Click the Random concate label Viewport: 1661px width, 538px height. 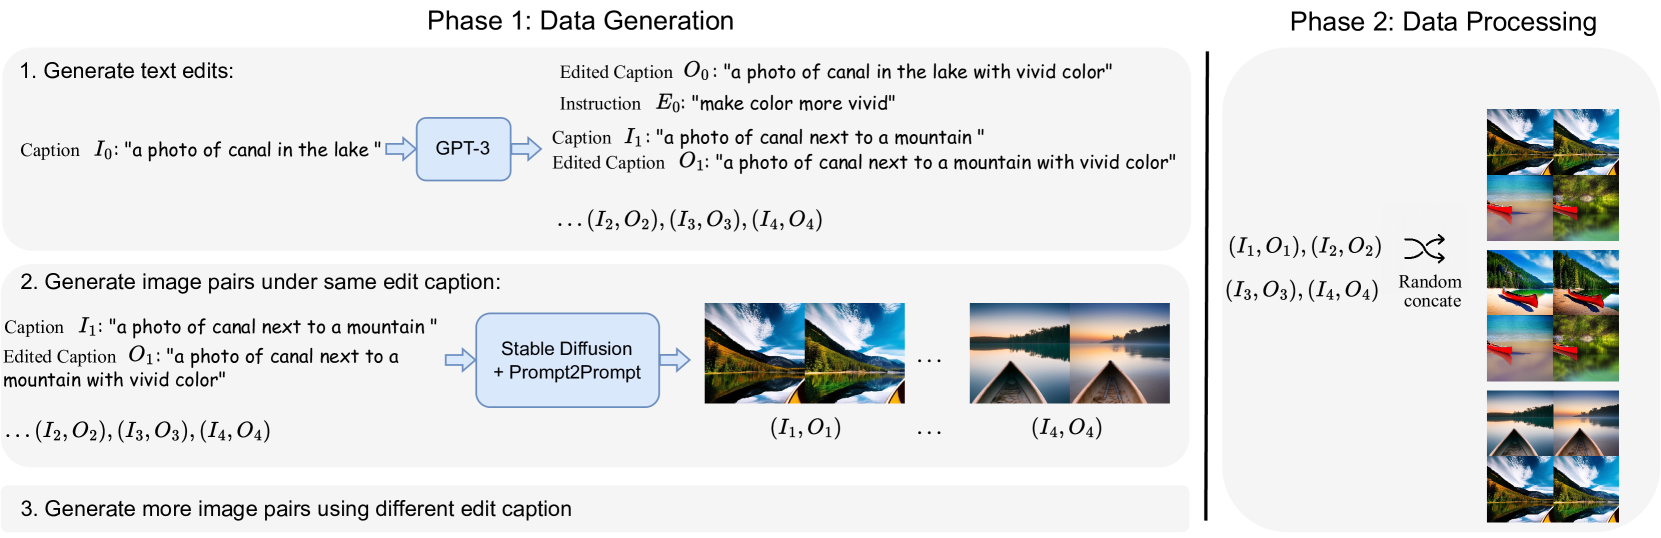(x=1431, y=291)
